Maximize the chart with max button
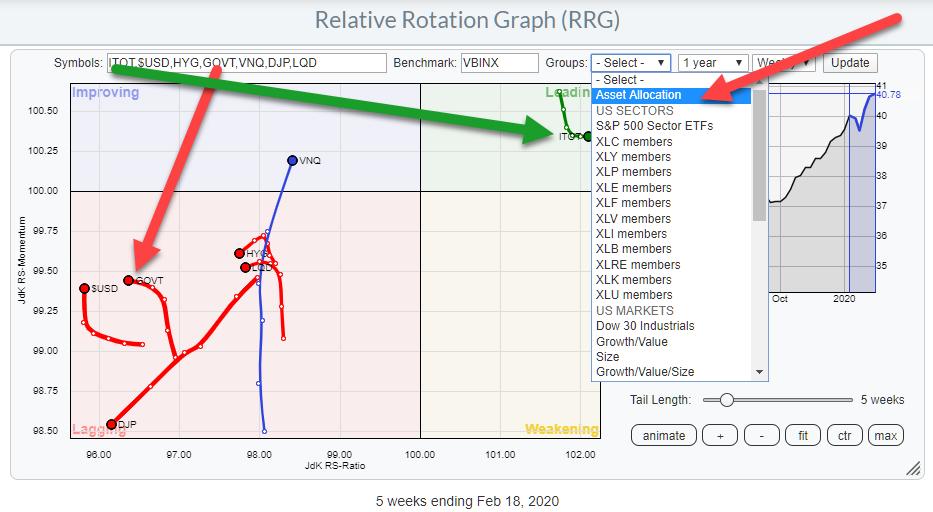Screen dimensions: 933x512 885,435
